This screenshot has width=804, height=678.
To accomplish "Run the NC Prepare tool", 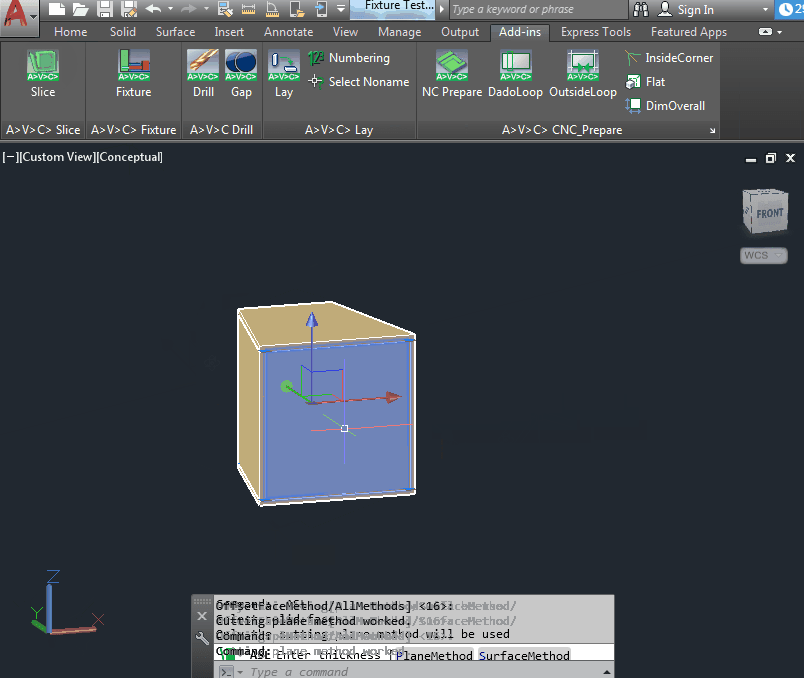I will [x=452, y=74].
